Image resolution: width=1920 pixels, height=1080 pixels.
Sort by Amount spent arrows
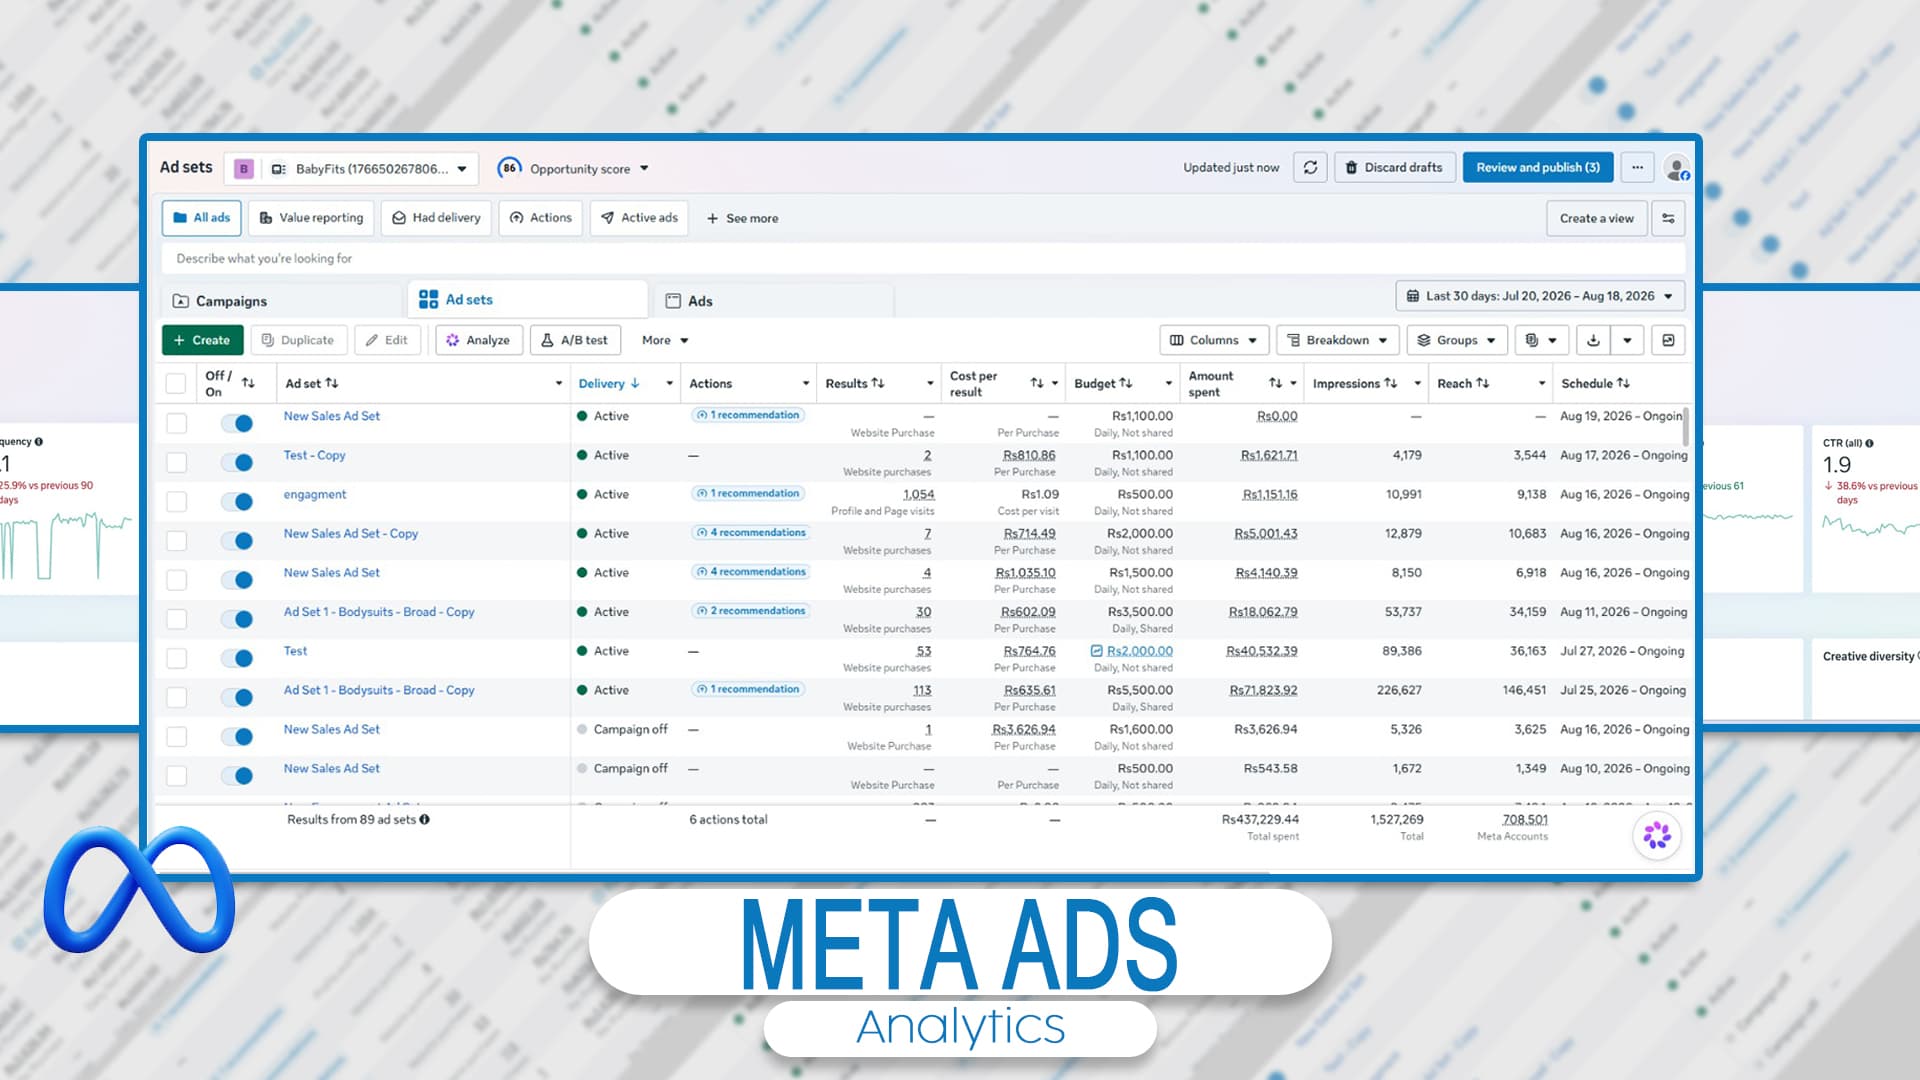coord(1275,383)
